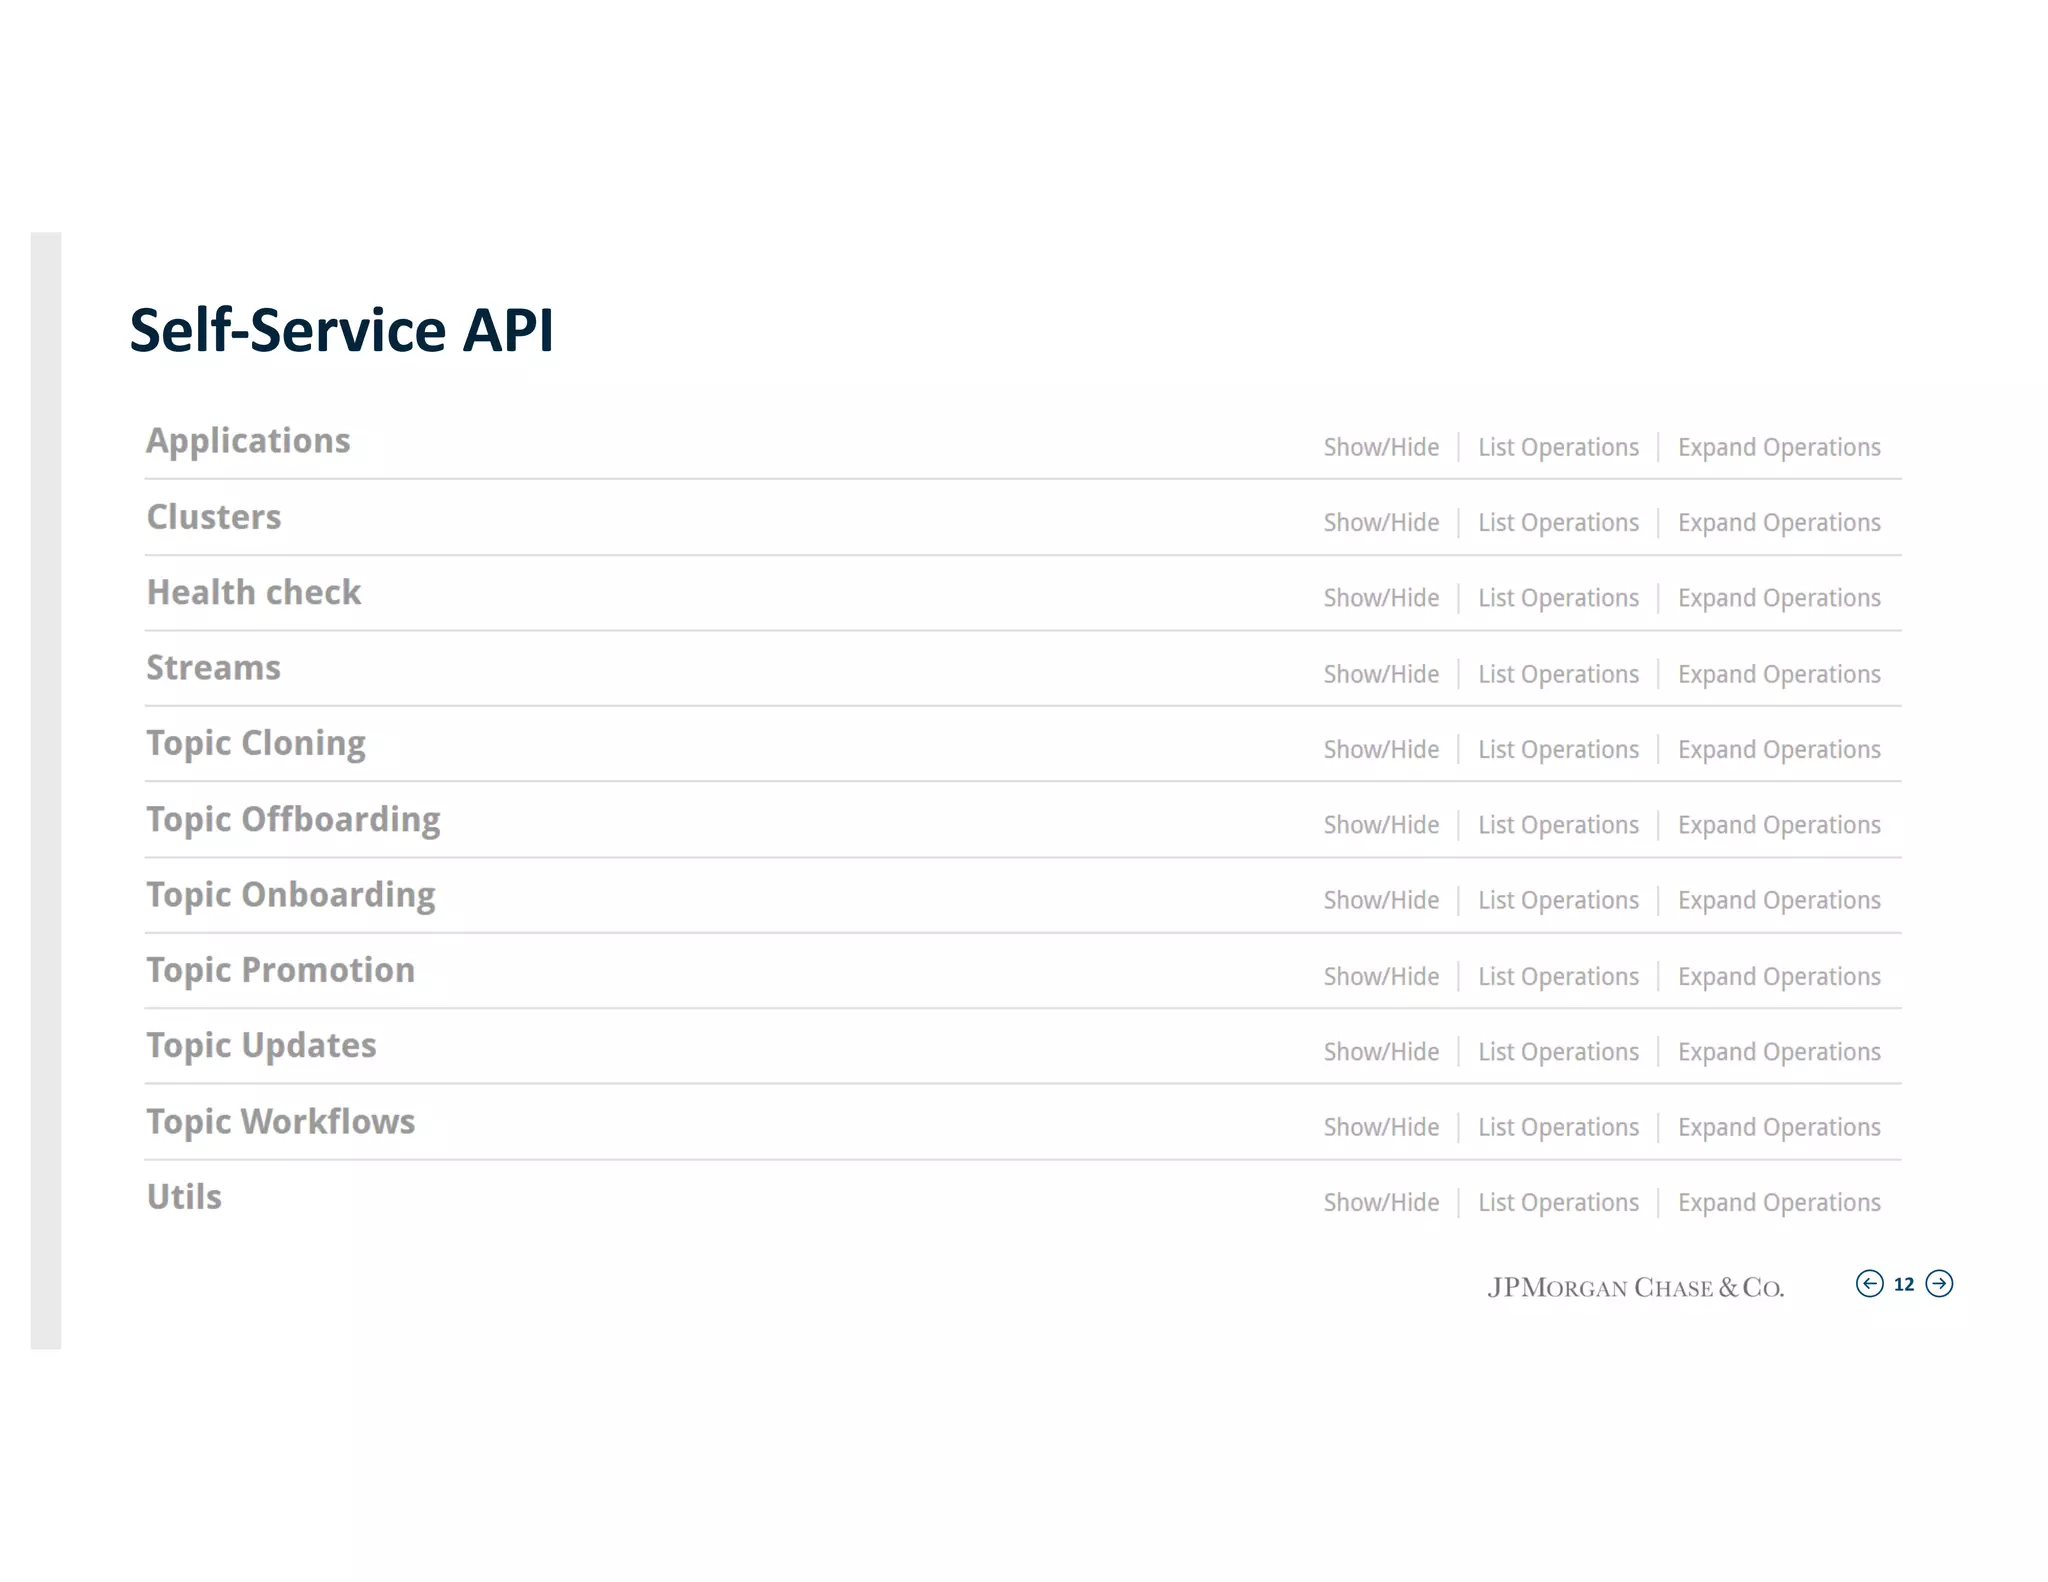Screen dimensions: 2048x1582
Task: Toggle Show/Hide for Topic Onboarding
Action: [1381, 900]
